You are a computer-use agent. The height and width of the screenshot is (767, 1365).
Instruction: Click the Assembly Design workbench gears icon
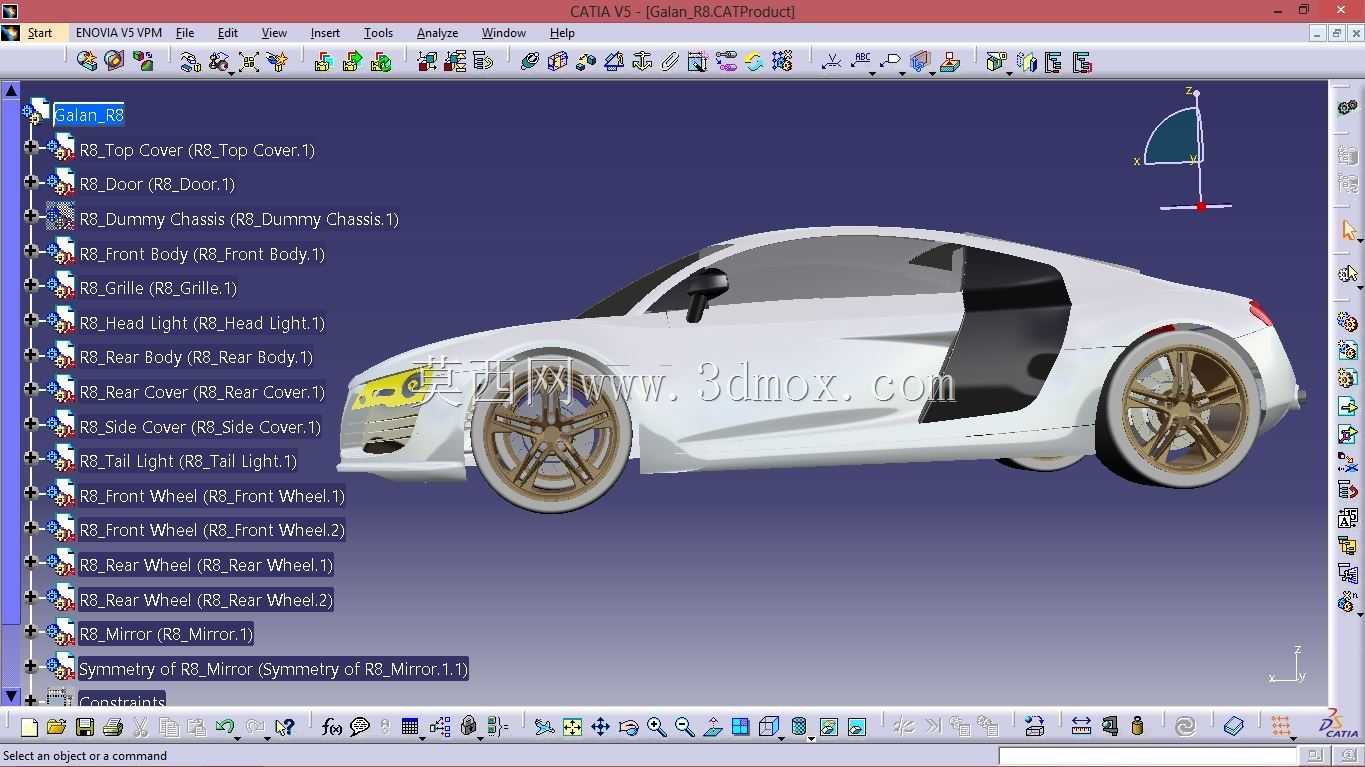(x=1348, y=107)
